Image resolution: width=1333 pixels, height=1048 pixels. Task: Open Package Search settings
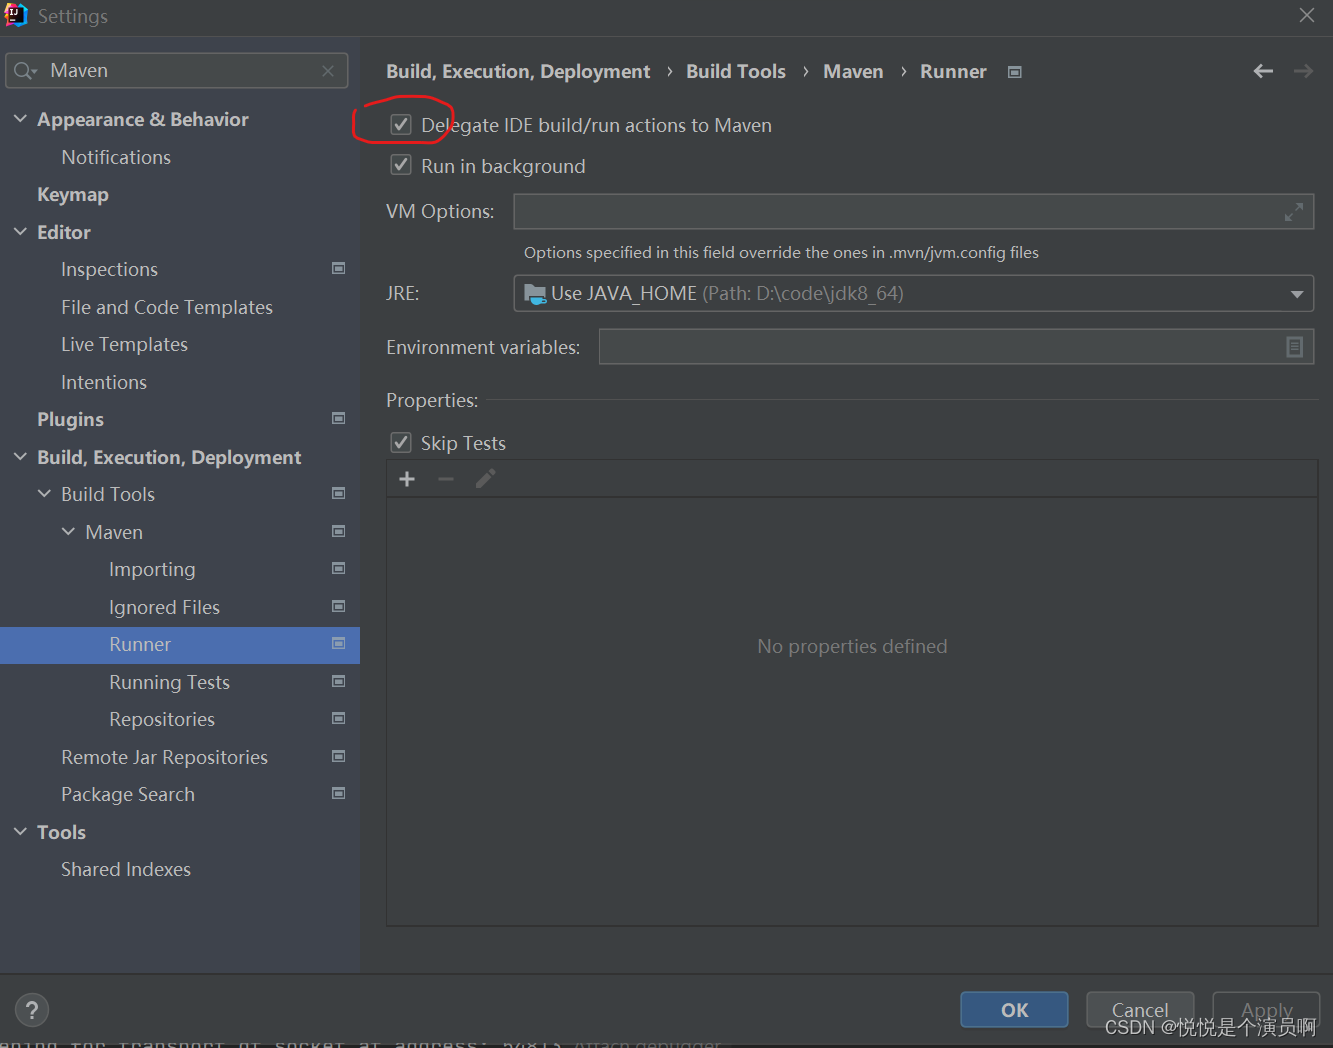click(x=128, y=794)
